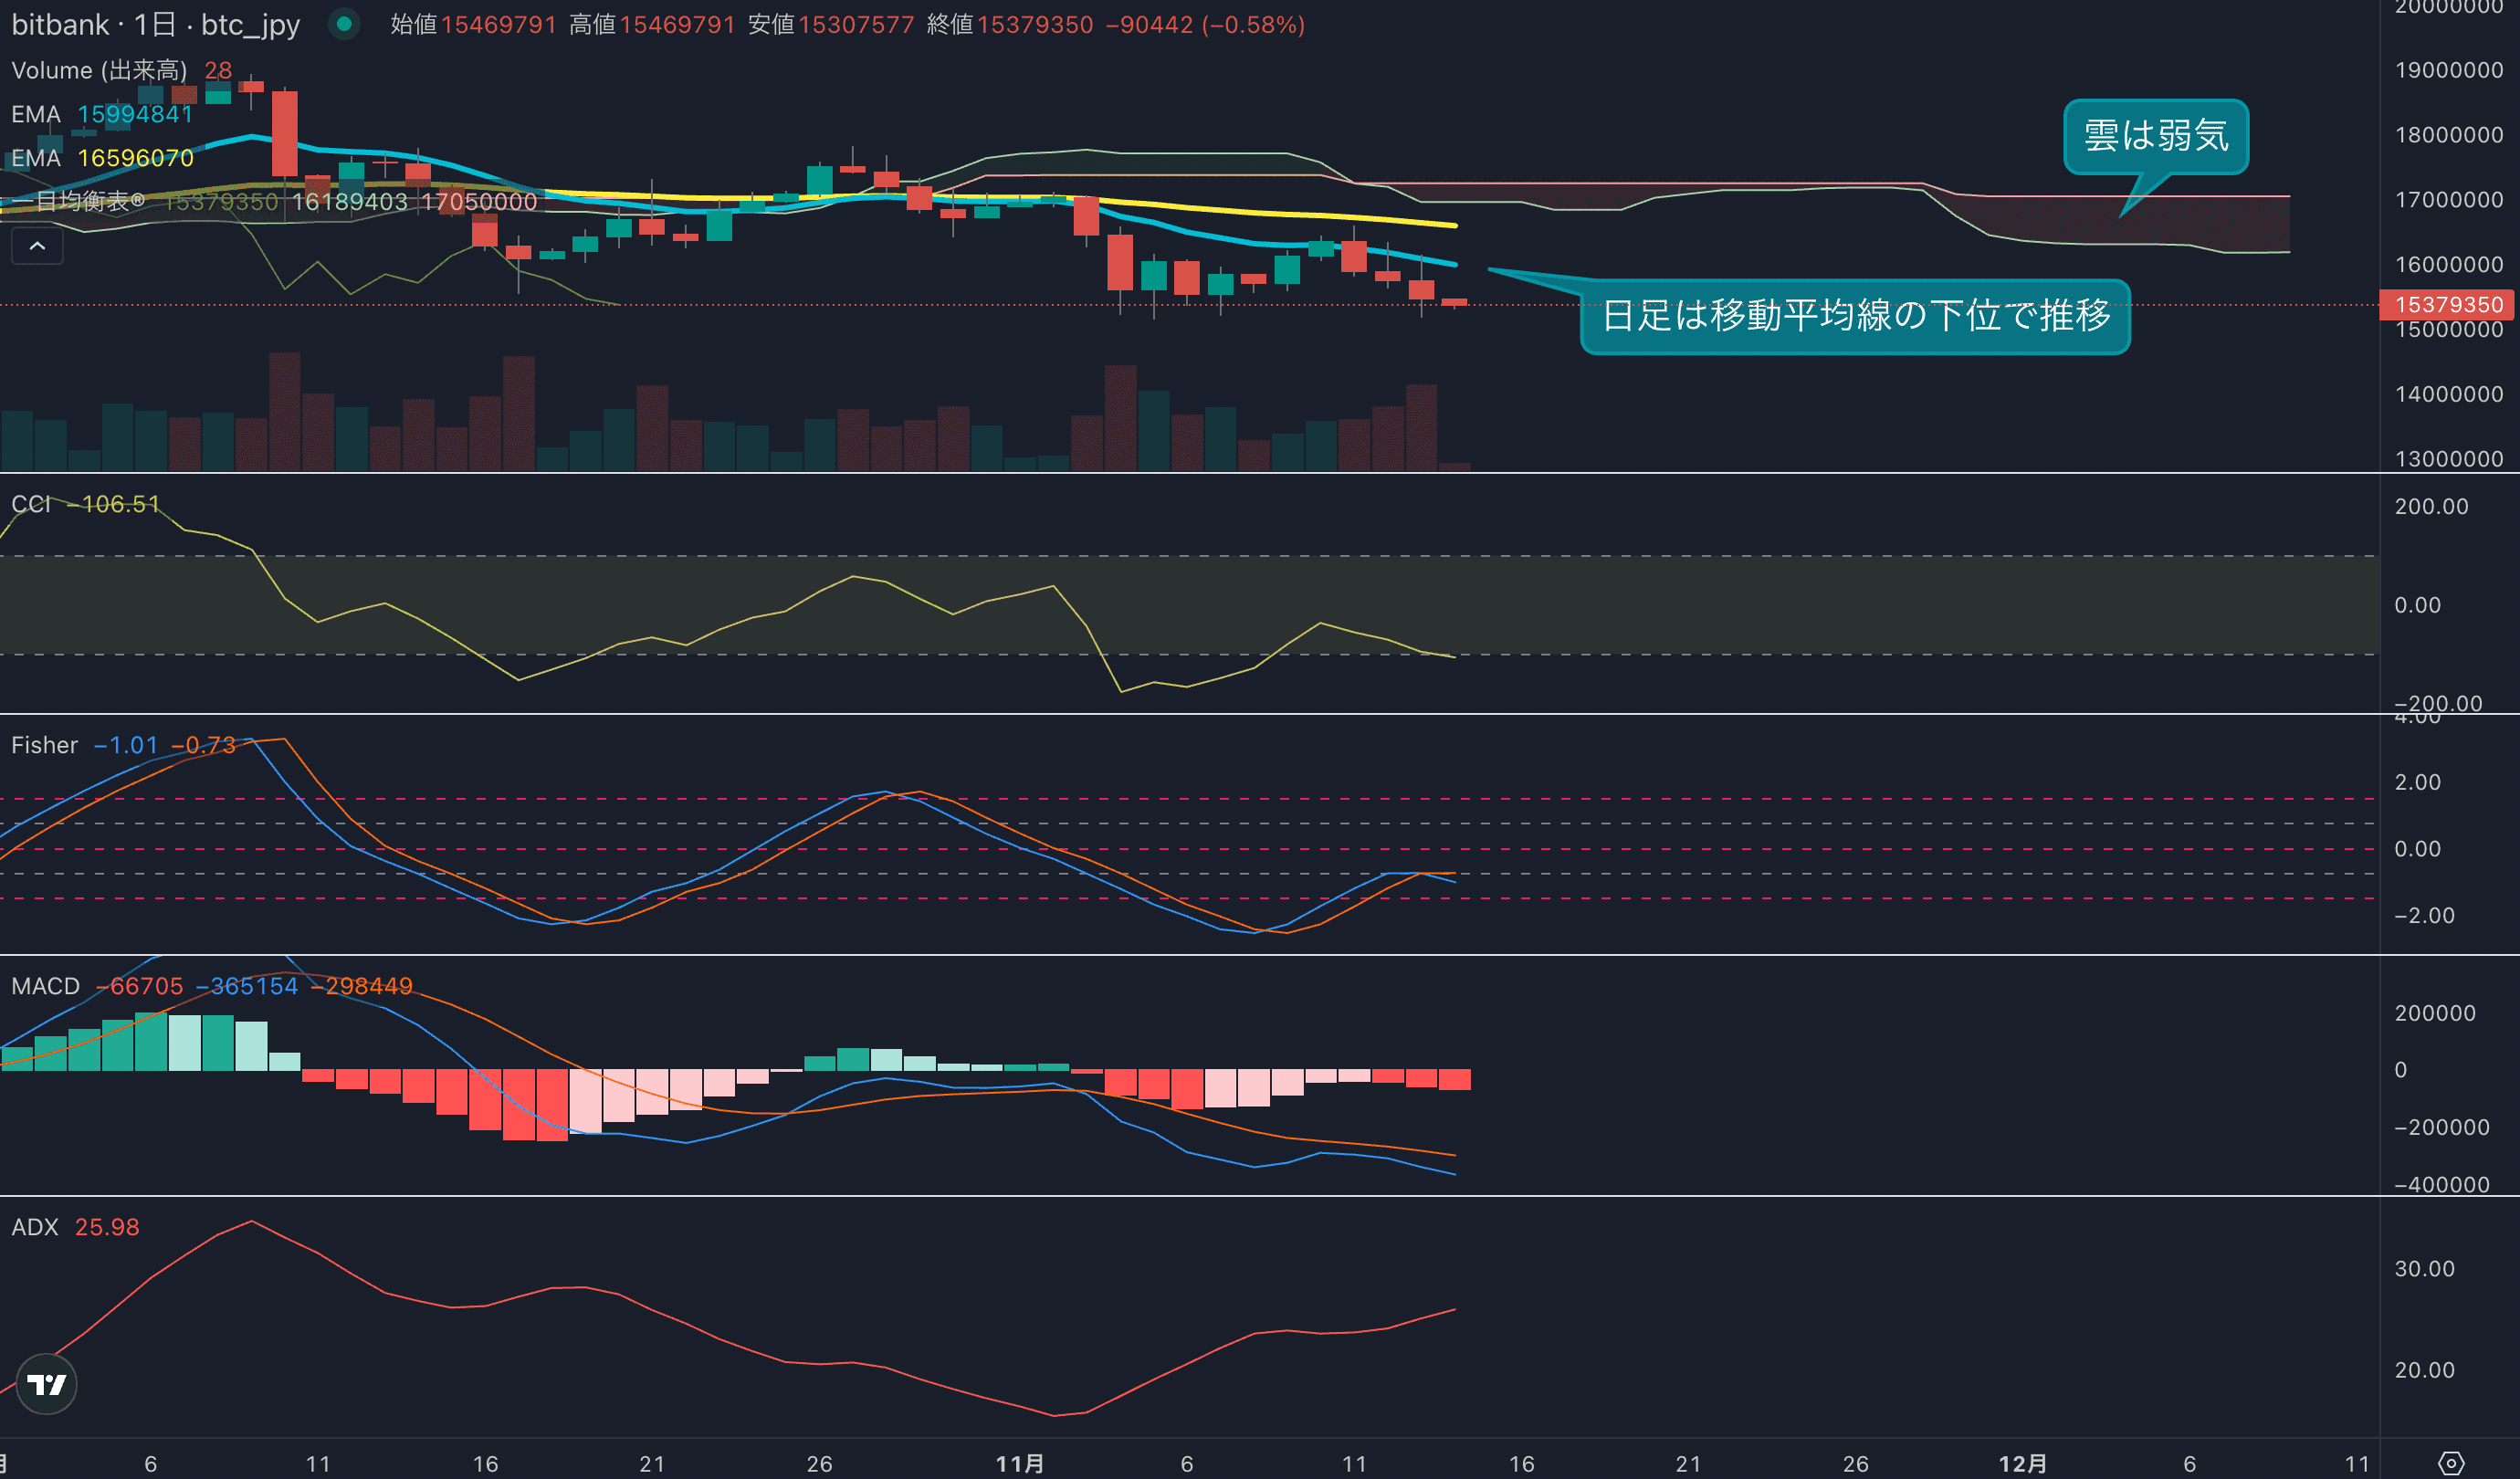Click the green market status dot
The image size is (2520, 1479).
344,24
